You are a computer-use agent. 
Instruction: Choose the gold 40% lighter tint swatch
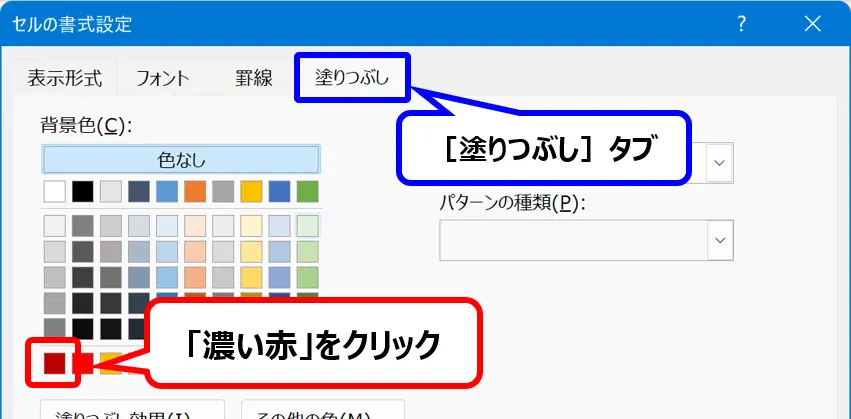point(251,277)
